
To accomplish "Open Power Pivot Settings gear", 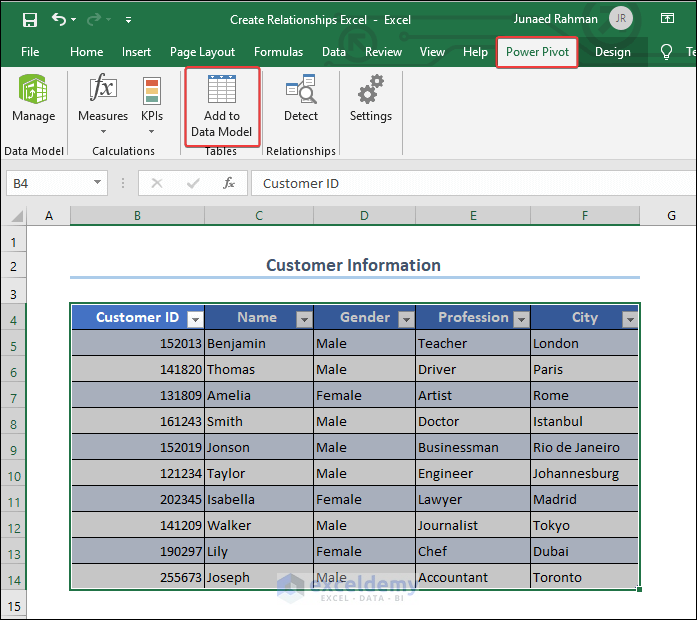I will pyautogui.click(x=370, y=91).
